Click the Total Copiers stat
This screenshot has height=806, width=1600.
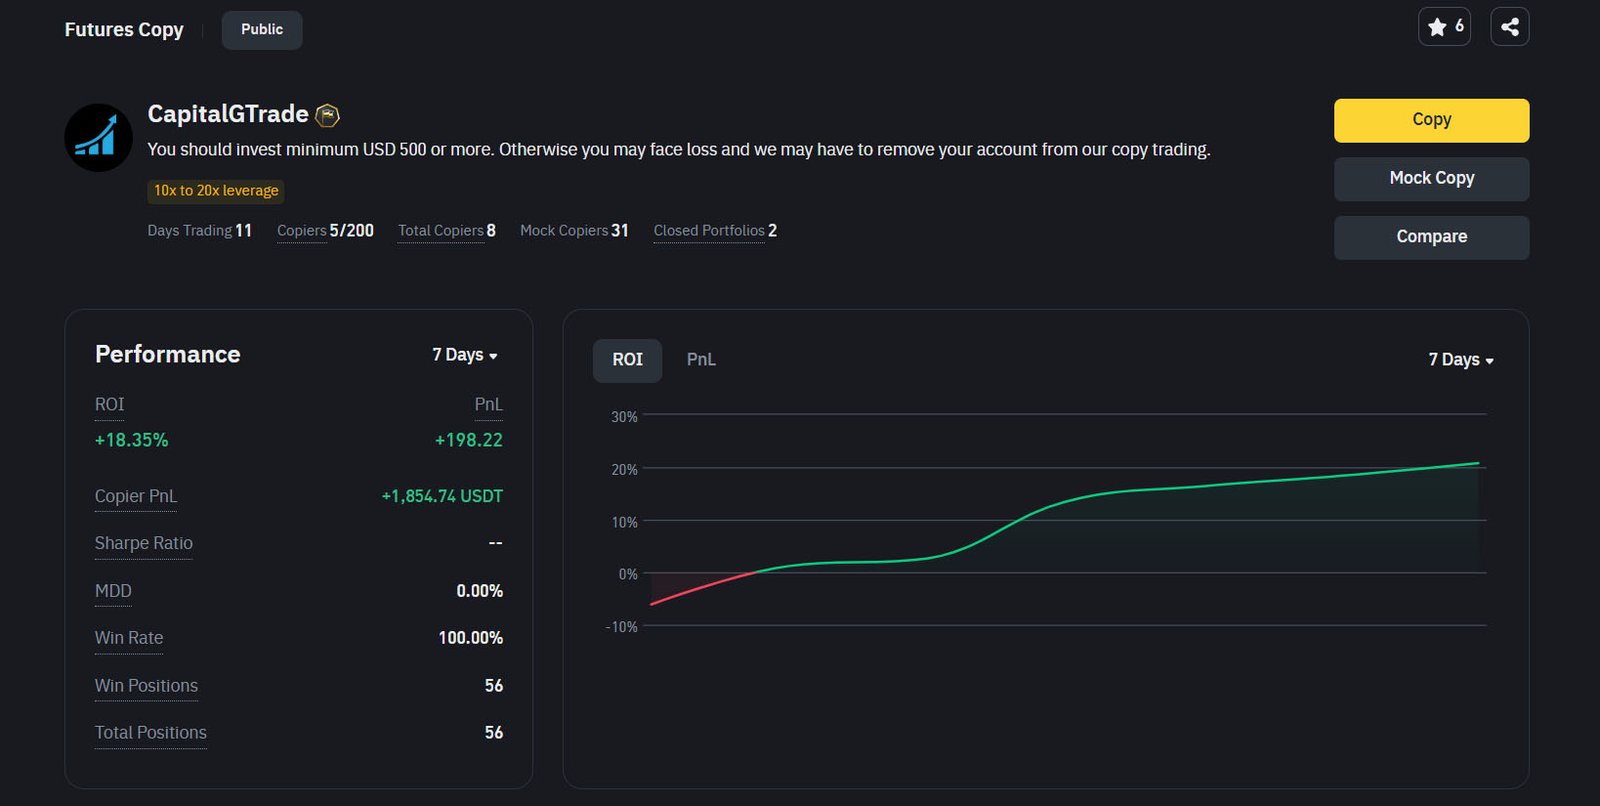(446, 231)
